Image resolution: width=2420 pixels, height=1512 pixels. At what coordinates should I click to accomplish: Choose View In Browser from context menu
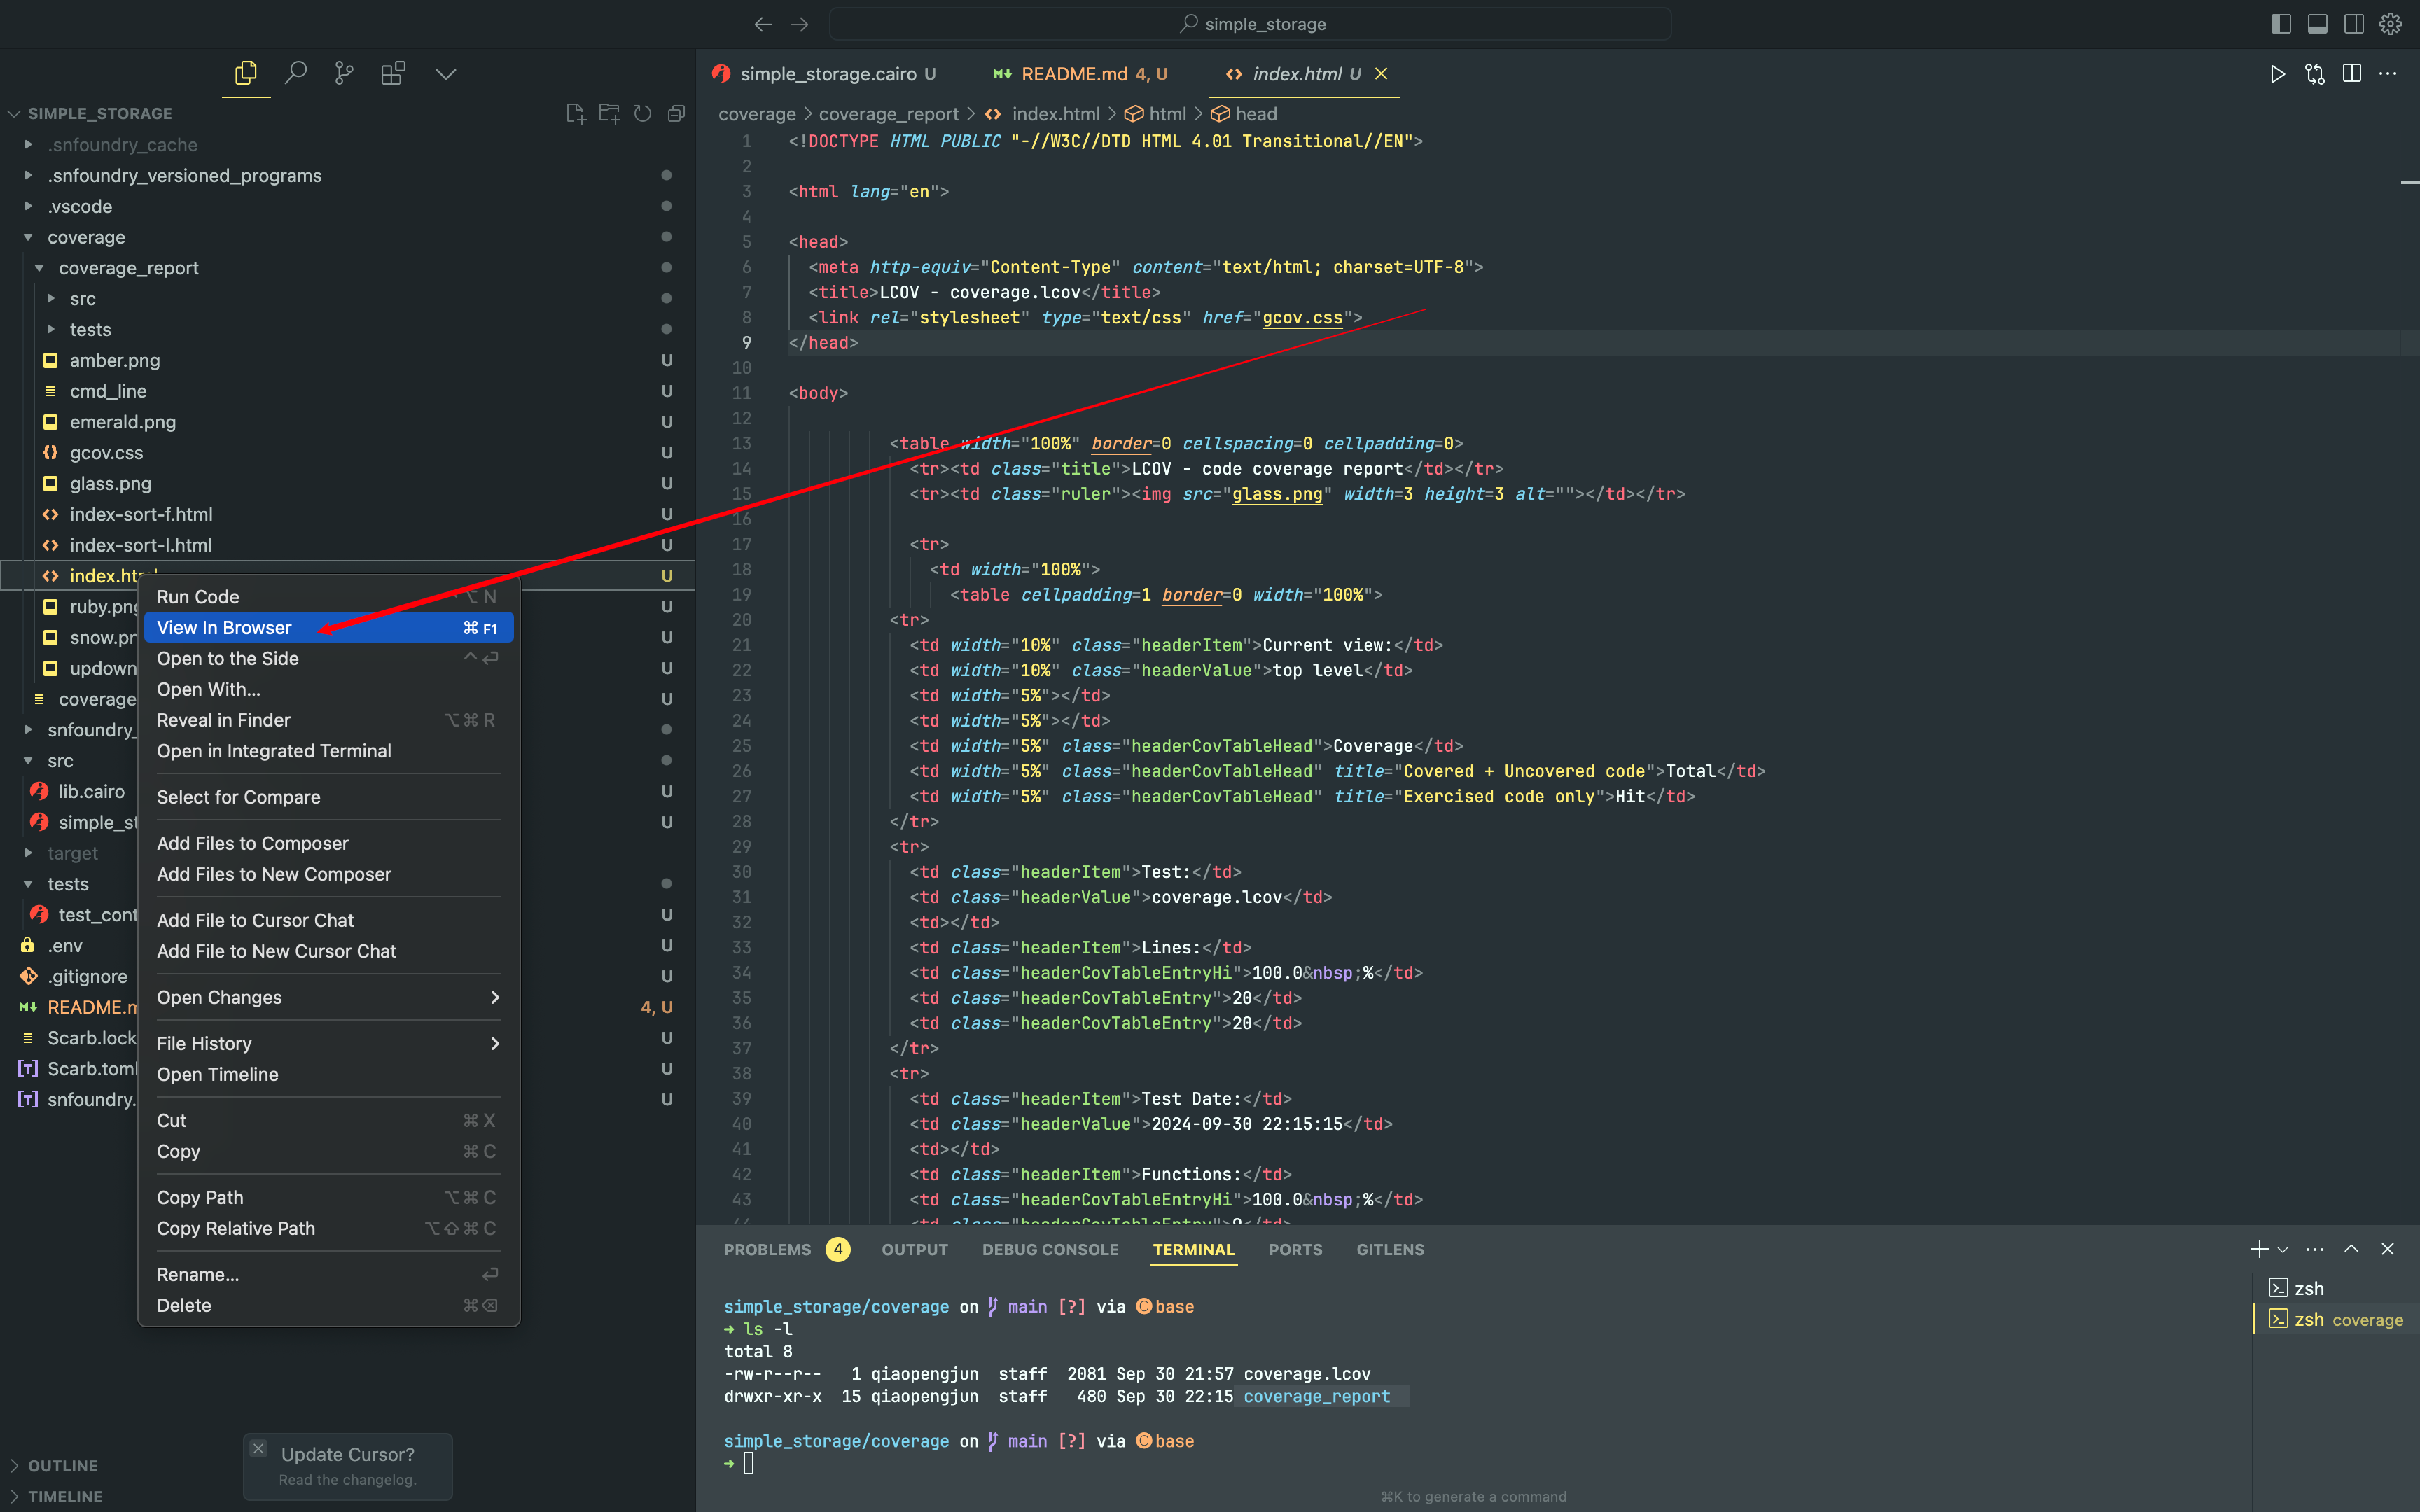pyautogui.click(x=328, y=627)
